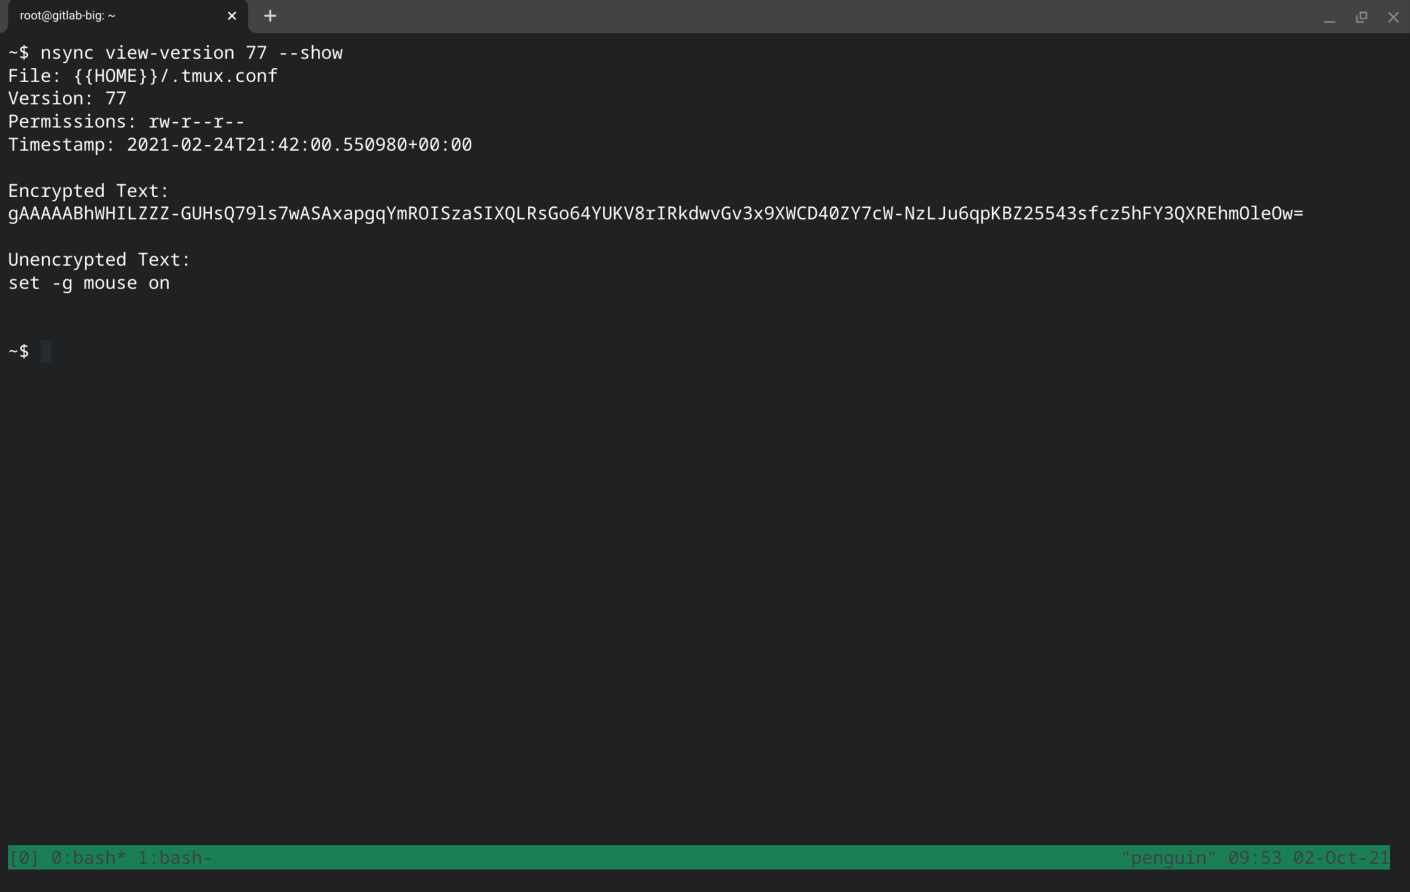Click the Permissions rw-r--r-- line
The width and height of the screenshot is (1410, 892).
[x=126, y=122]
